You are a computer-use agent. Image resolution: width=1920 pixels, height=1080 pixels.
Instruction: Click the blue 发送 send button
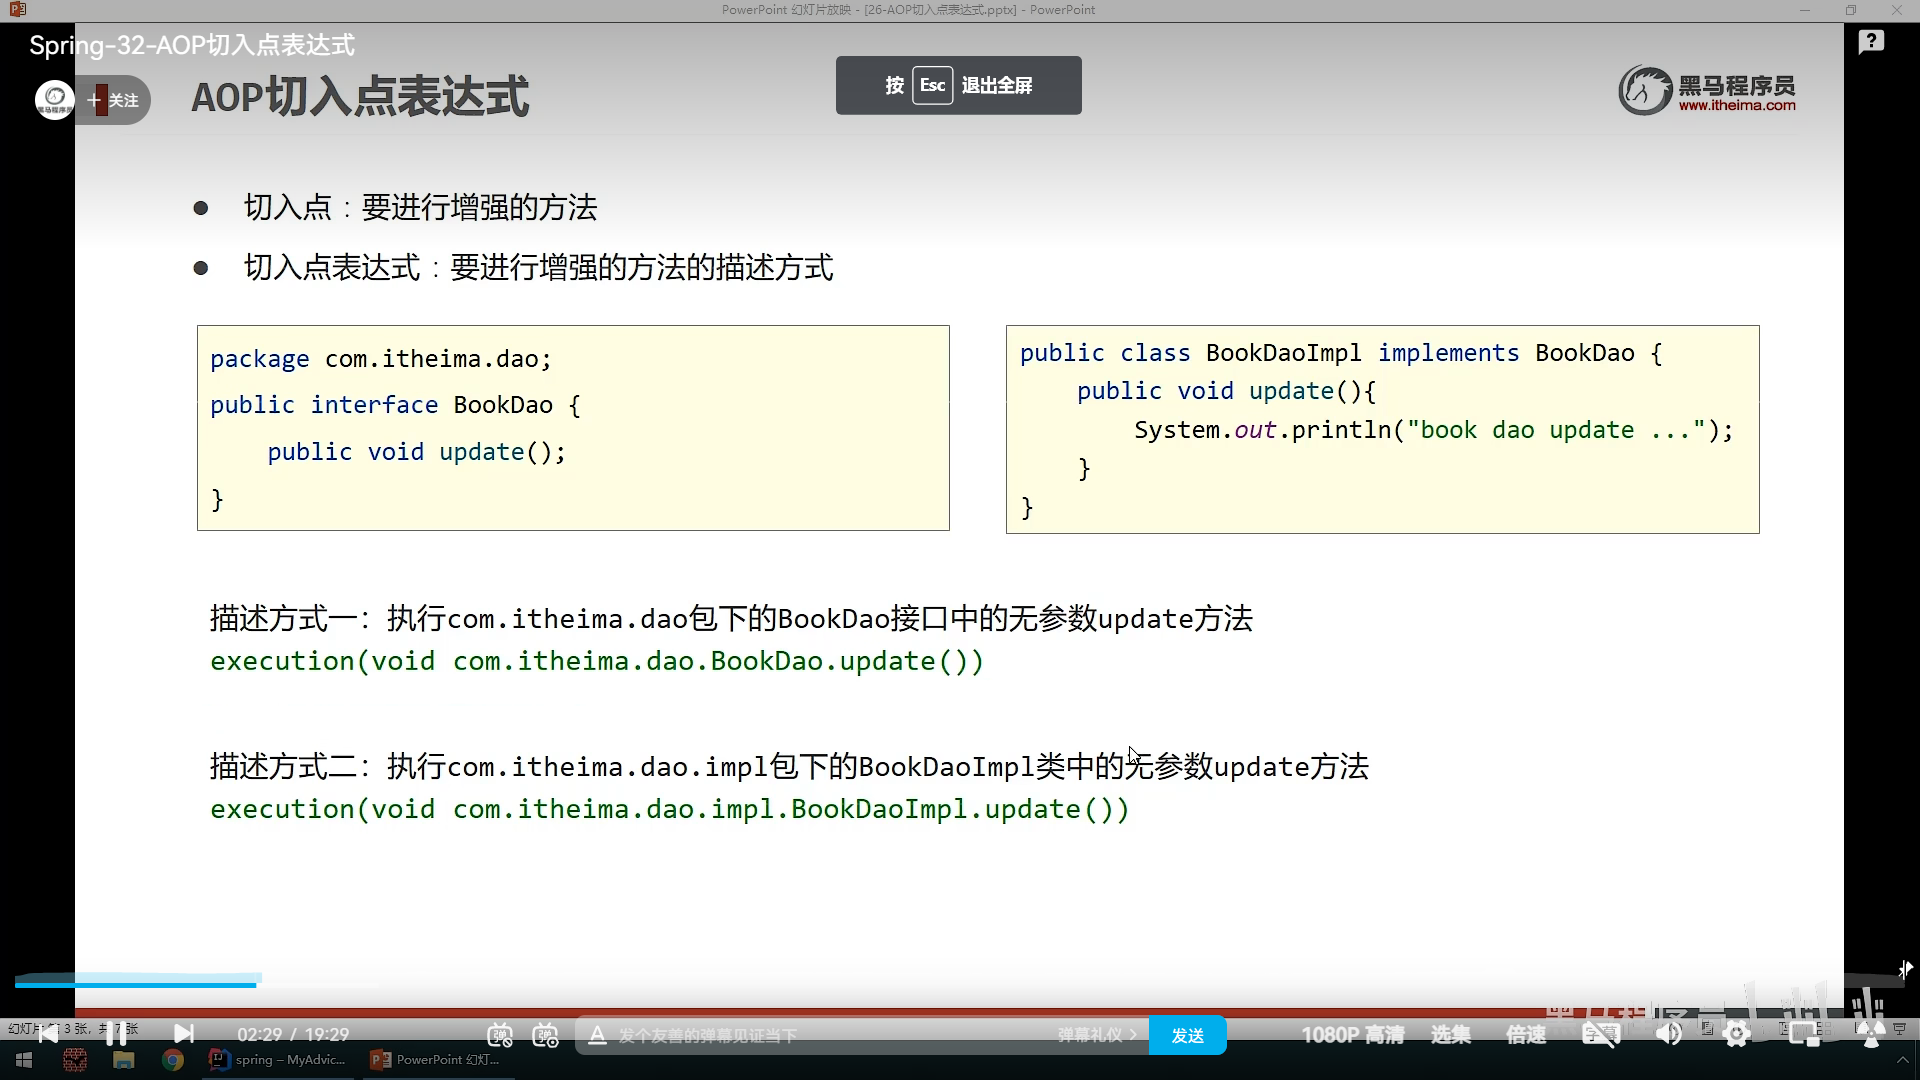pyautogui.click(x=1187, y=1036)
